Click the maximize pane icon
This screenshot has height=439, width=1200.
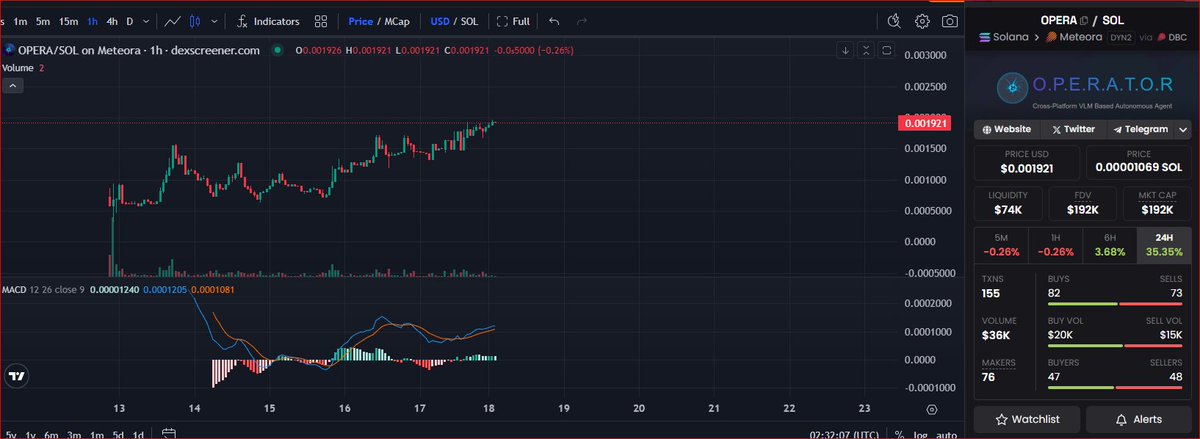886,49
